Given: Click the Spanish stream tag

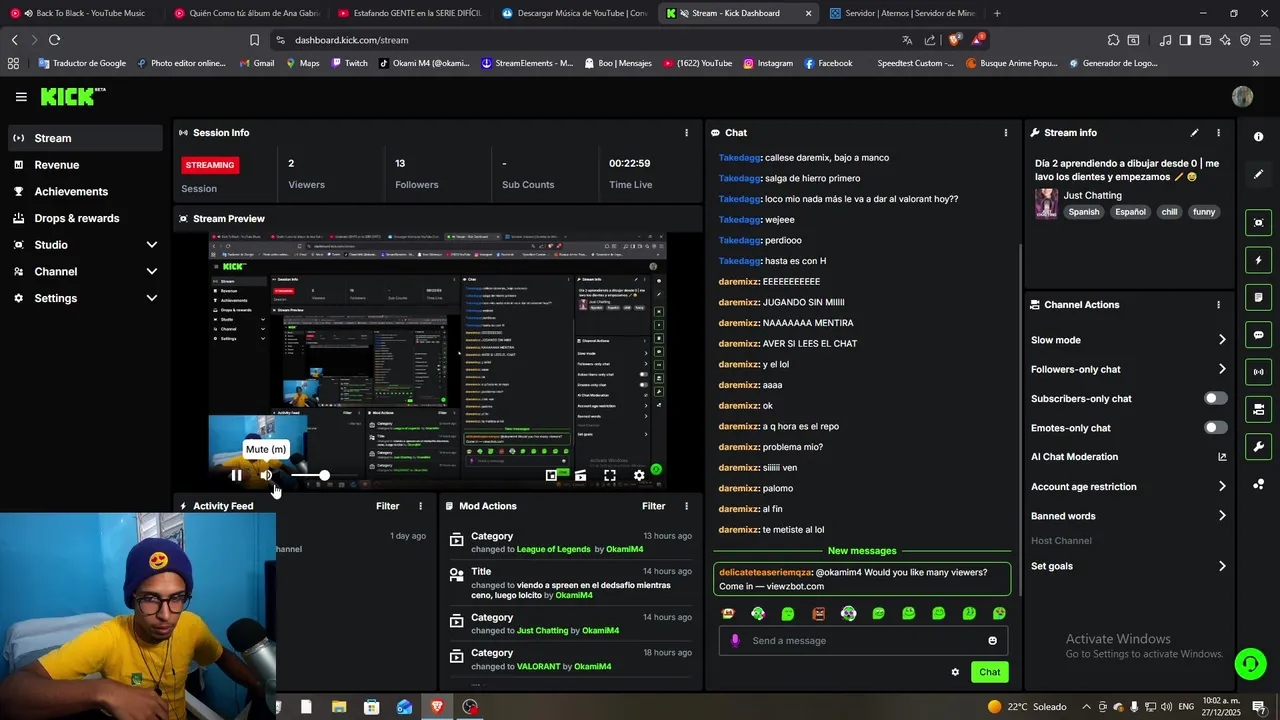Looking at the screenshot, I should [x=1083, y=212].
